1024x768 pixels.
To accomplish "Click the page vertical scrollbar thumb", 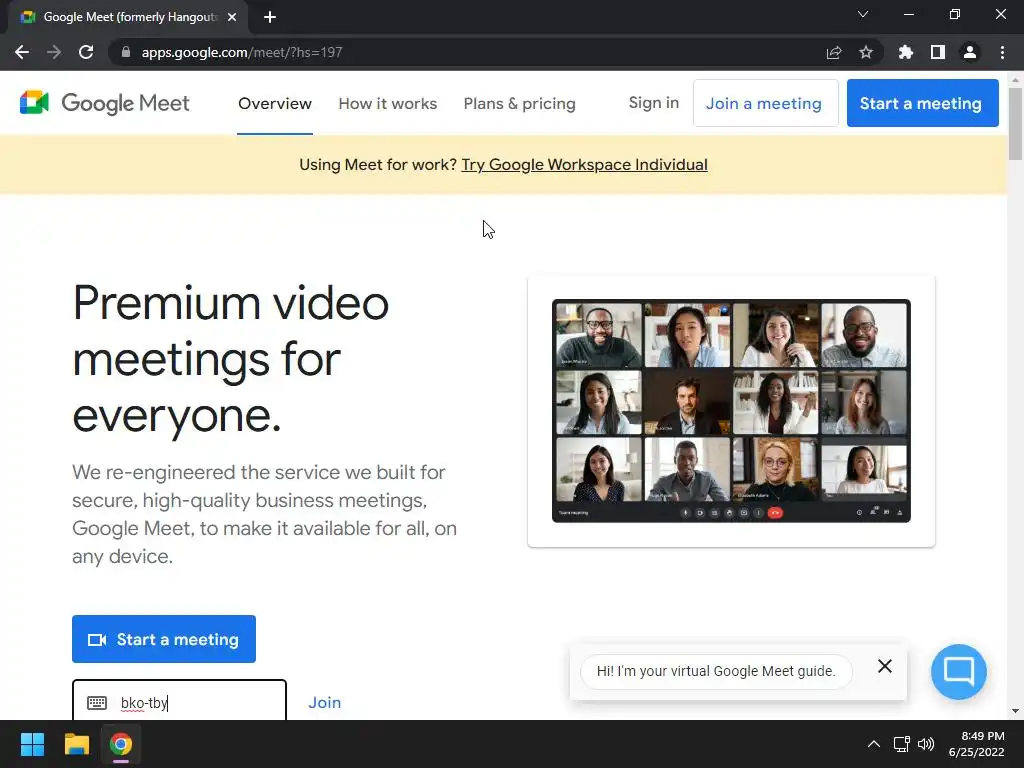I will (x=1016, y=123).
